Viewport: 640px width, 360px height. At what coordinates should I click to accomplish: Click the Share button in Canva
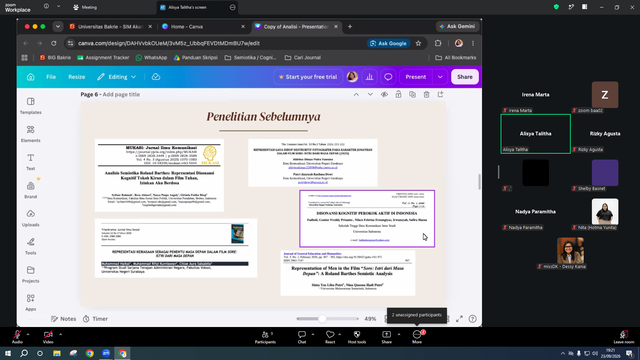tap(465, 77)
